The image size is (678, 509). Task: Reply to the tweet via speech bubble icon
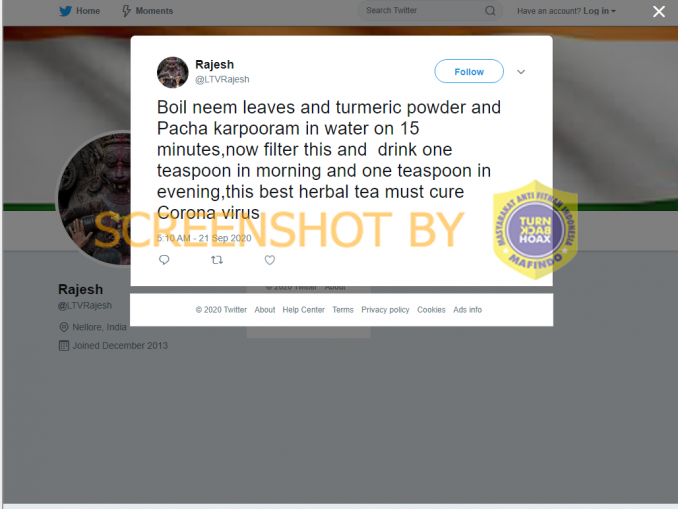point(164,259)
